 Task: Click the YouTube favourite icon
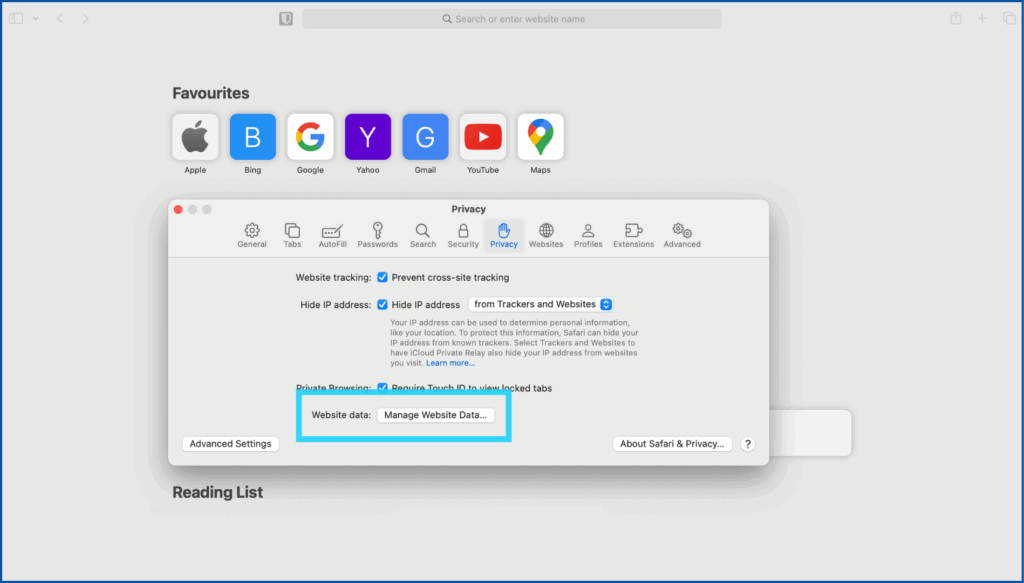point(483,137)
